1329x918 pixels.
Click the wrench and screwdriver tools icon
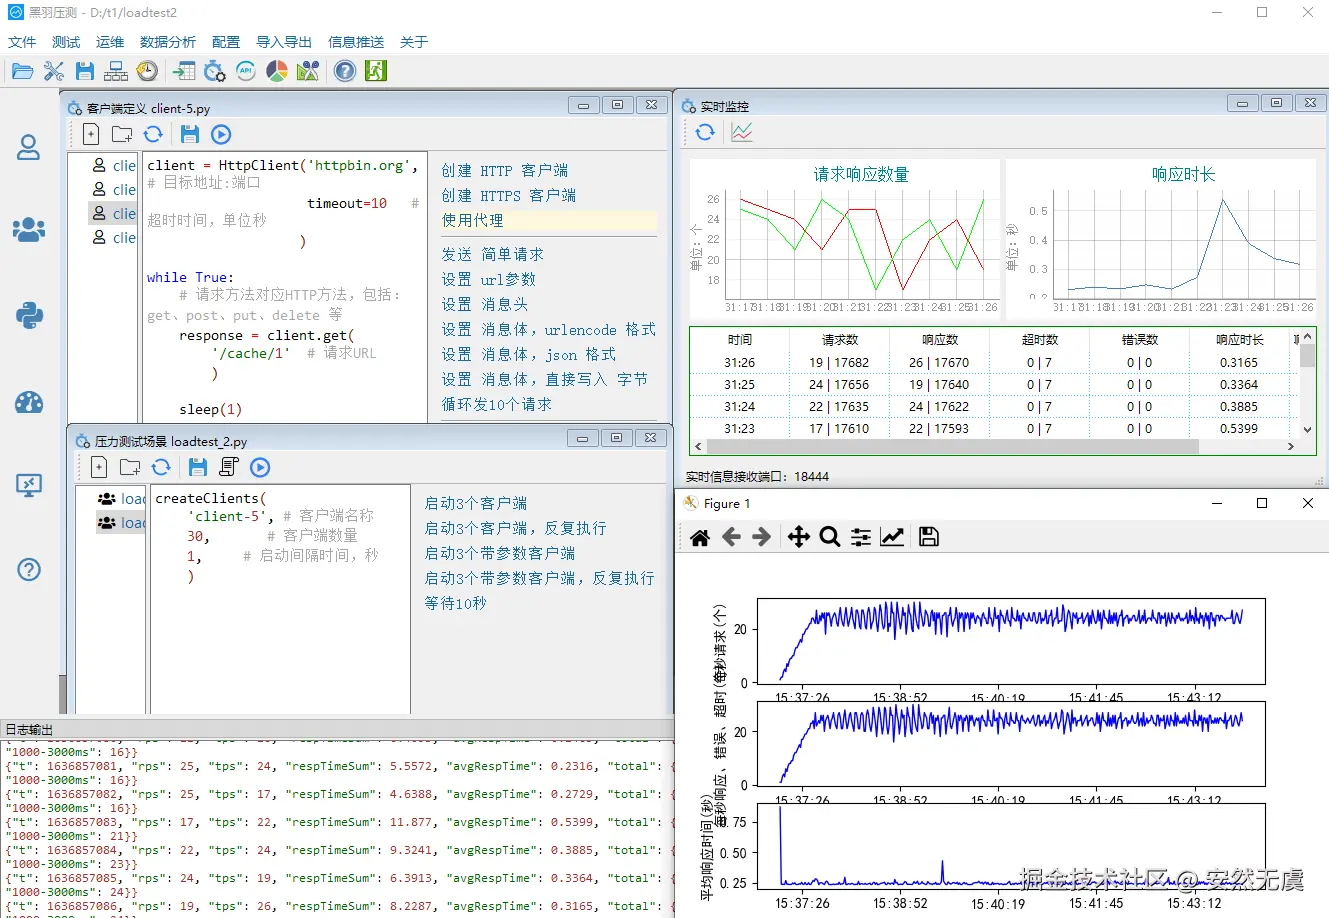[54, 71]
